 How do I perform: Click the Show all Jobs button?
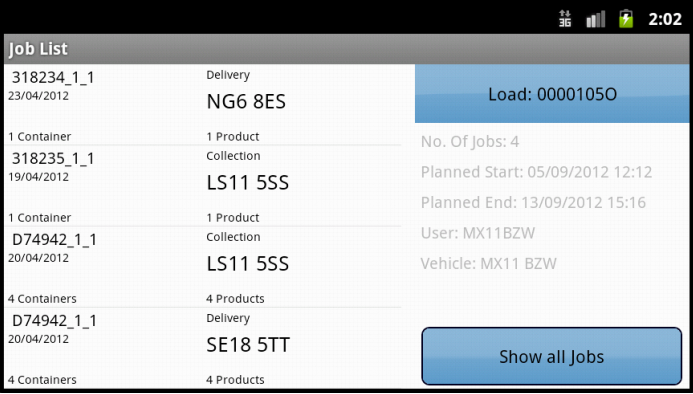pyautogui.click(x=552, y=356)
